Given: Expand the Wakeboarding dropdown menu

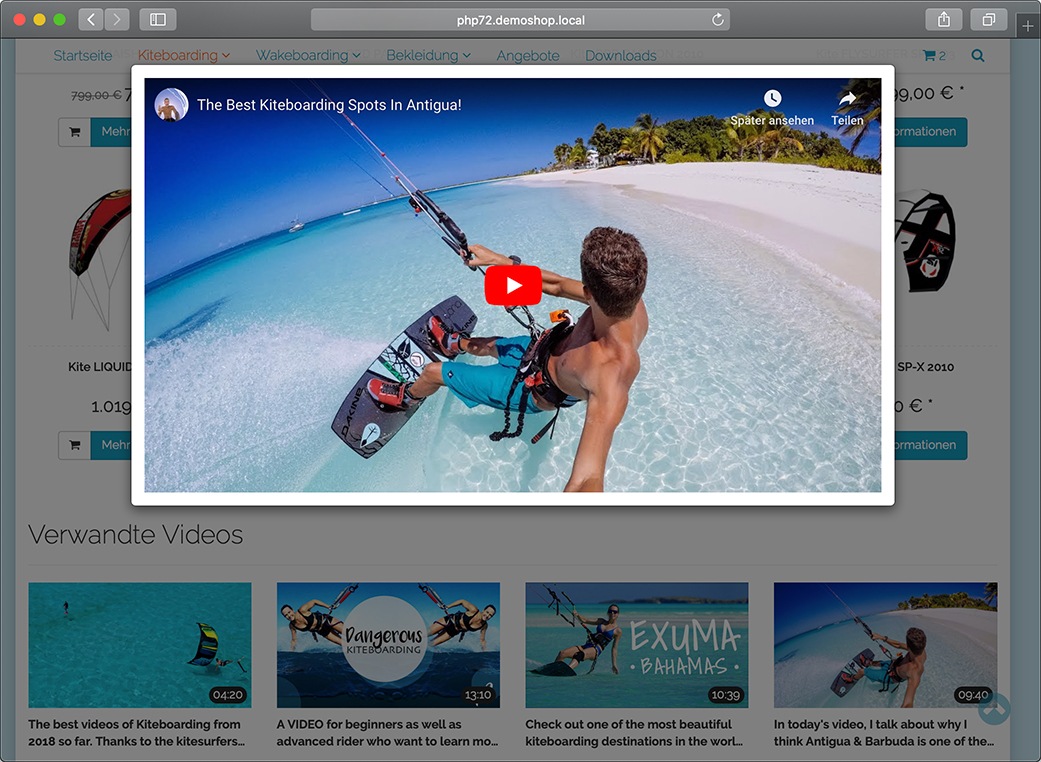Looking at the screenshot, I should pos(308,56).
